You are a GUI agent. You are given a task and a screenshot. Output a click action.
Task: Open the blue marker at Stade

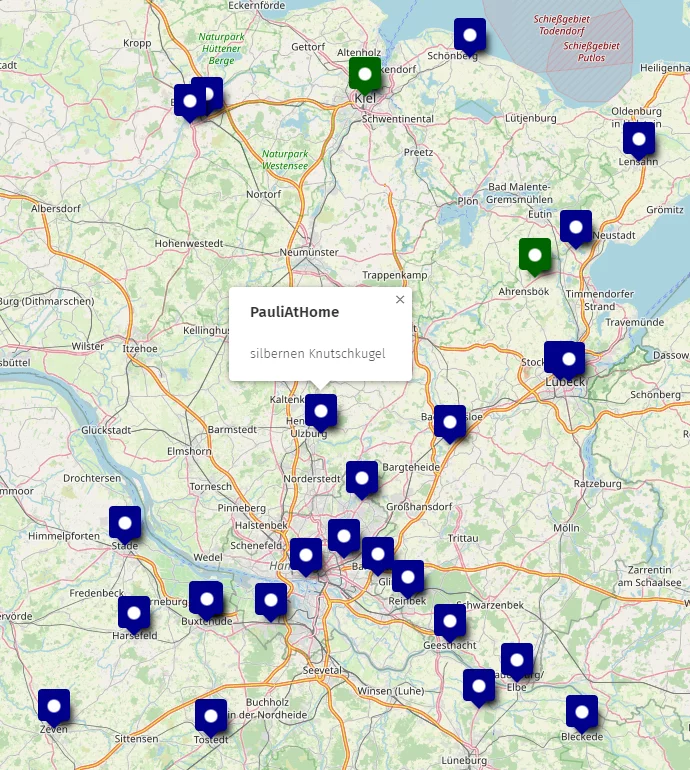(x=125, y=523)
